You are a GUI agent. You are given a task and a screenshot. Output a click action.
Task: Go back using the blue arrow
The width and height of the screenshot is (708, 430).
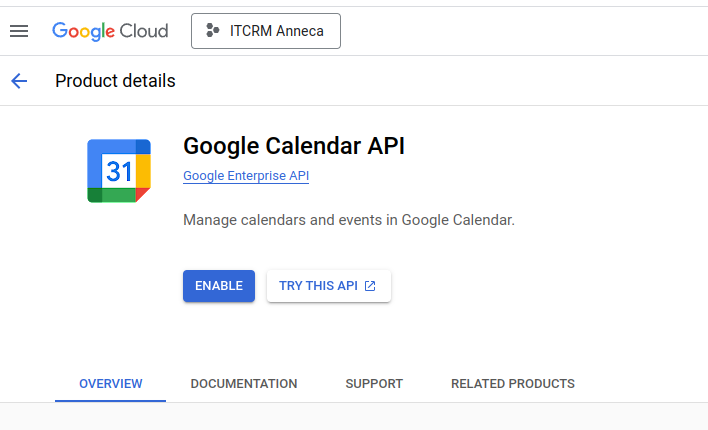pos(19,81)
